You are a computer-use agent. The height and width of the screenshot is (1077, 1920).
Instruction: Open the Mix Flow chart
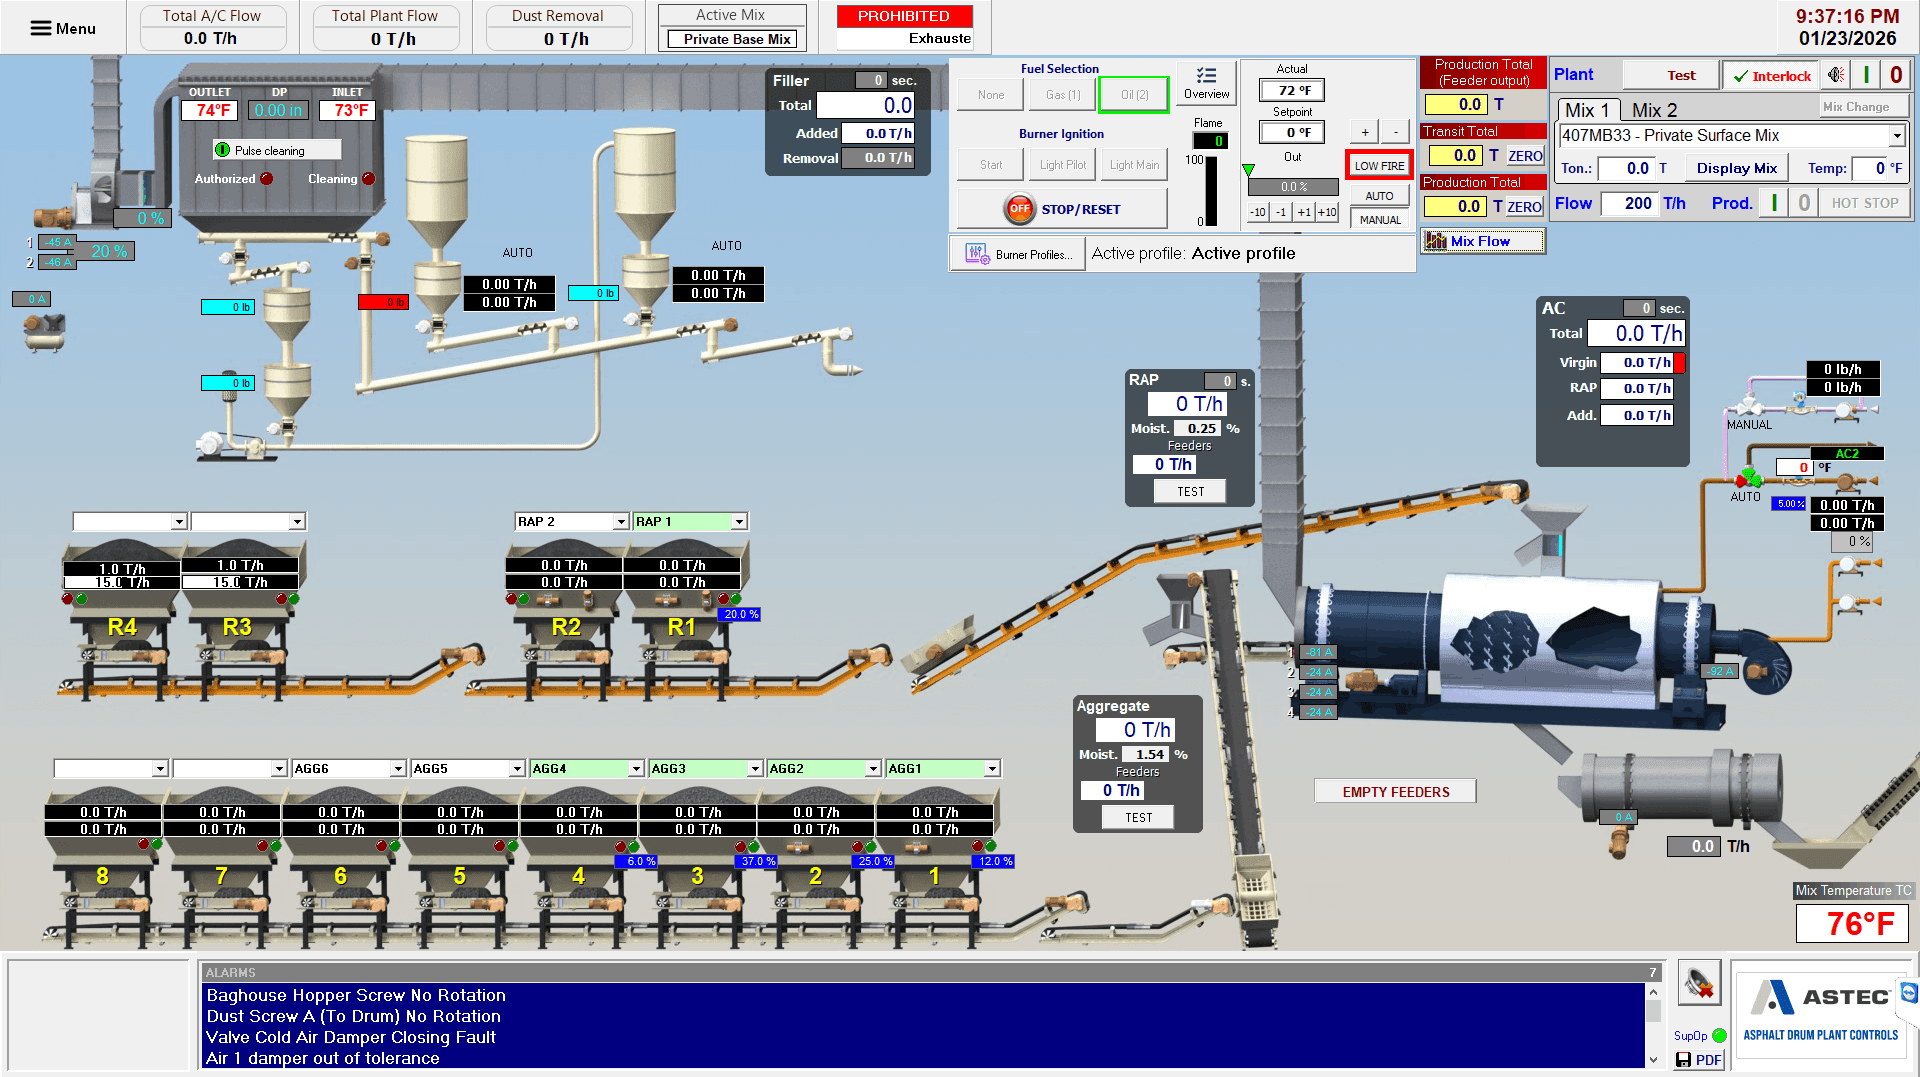click(1483, 240)
